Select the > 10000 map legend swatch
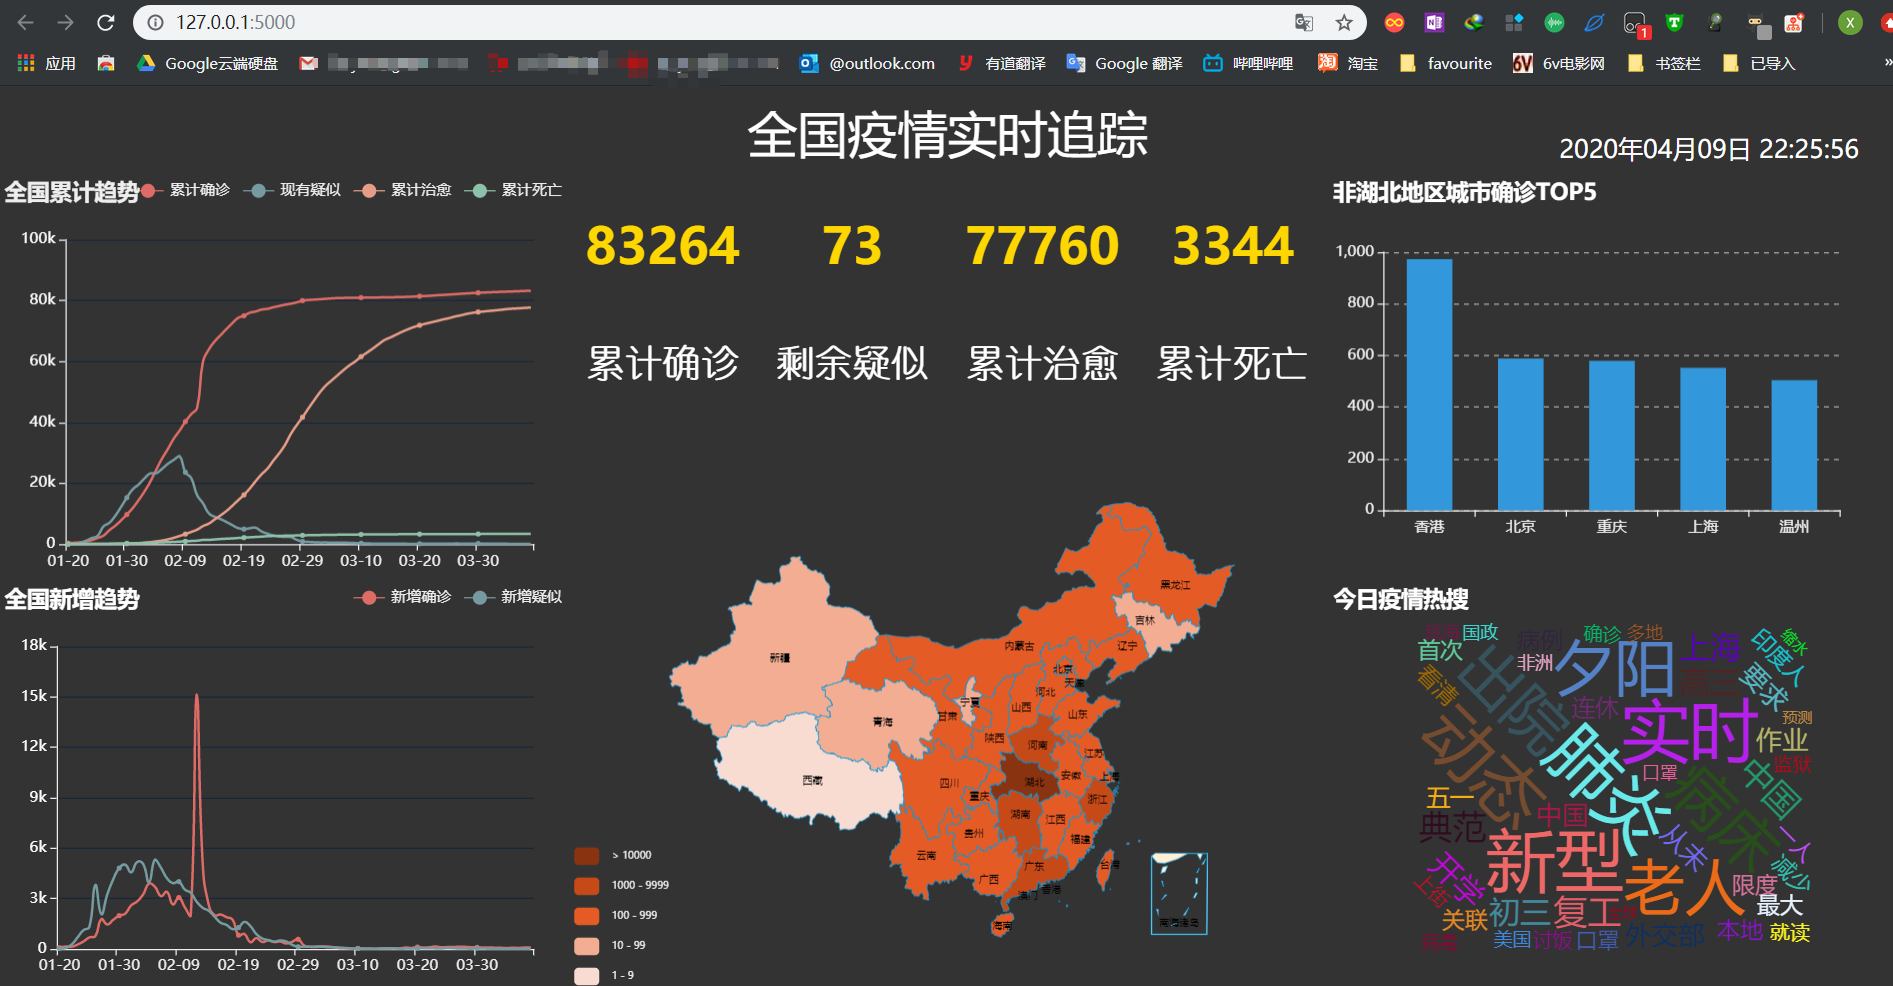This screenshot has width=1893, height=986. click(x=587, y=856)
